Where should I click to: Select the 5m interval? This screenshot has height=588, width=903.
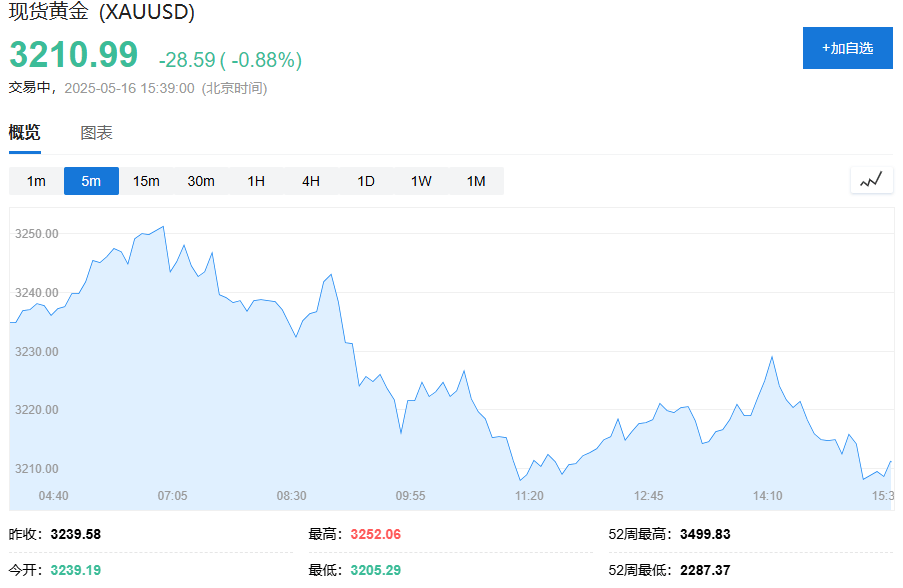click(91, 181)
